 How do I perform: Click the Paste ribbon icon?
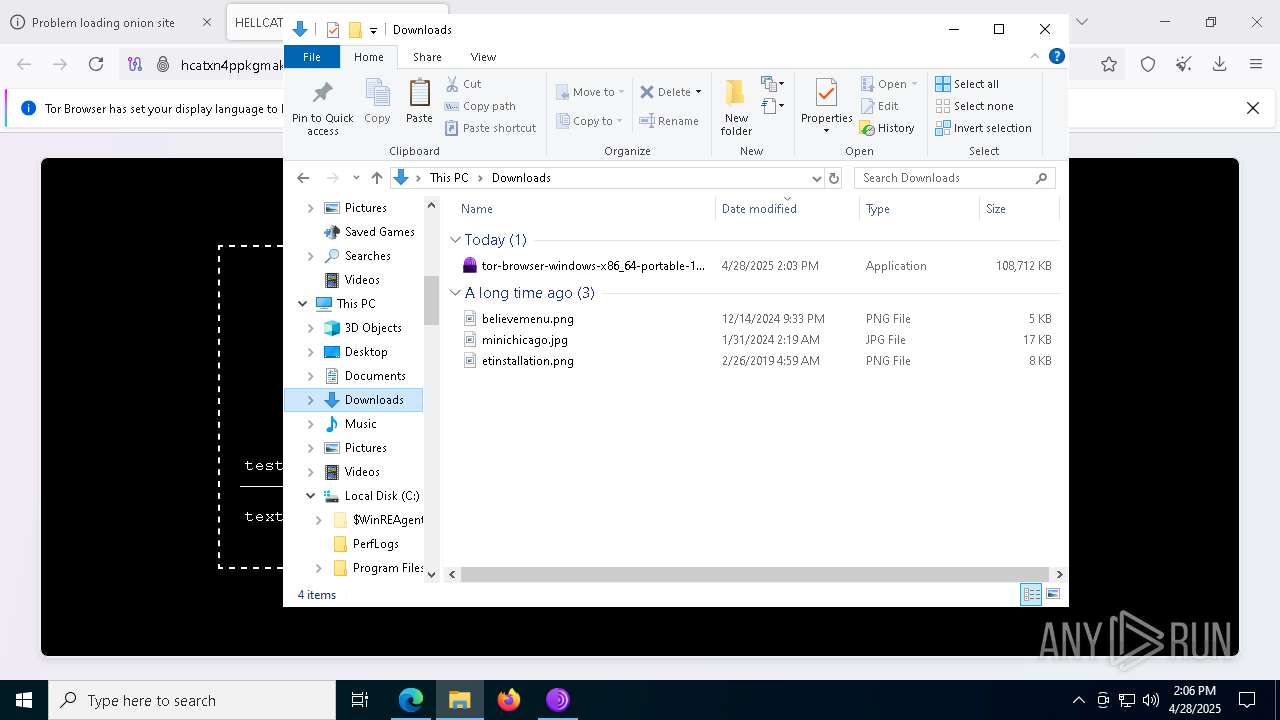tap(419, 101)
